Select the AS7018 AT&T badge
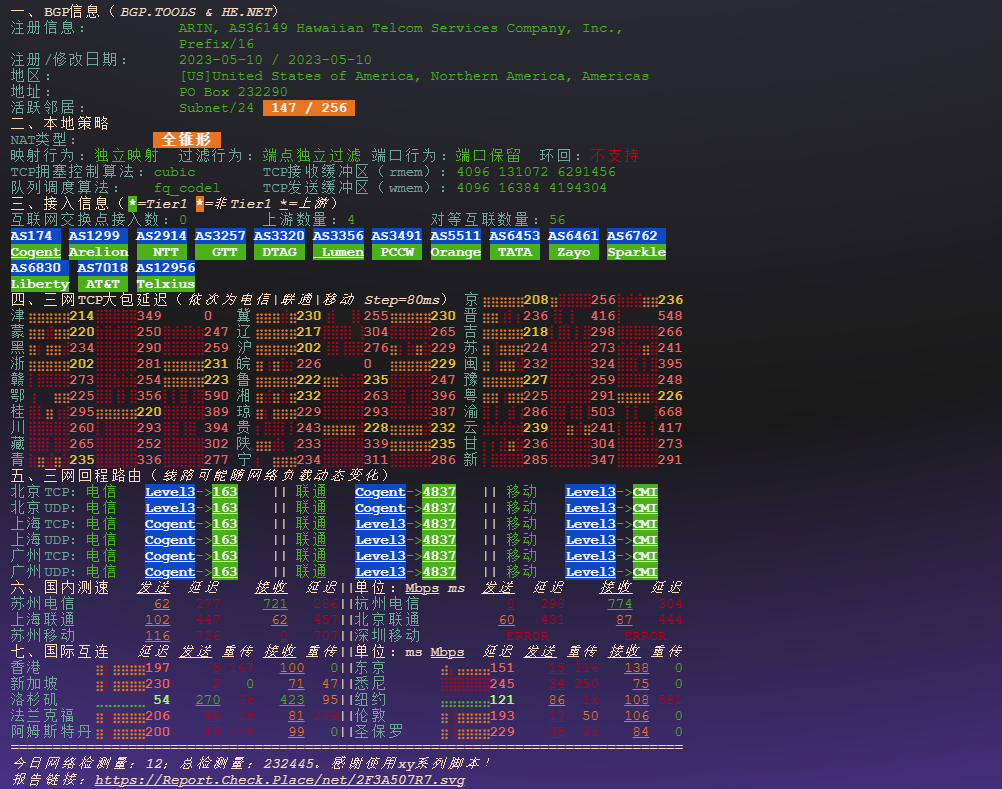The width and height of the screenshot is (1002, 789). pos(101,275)
